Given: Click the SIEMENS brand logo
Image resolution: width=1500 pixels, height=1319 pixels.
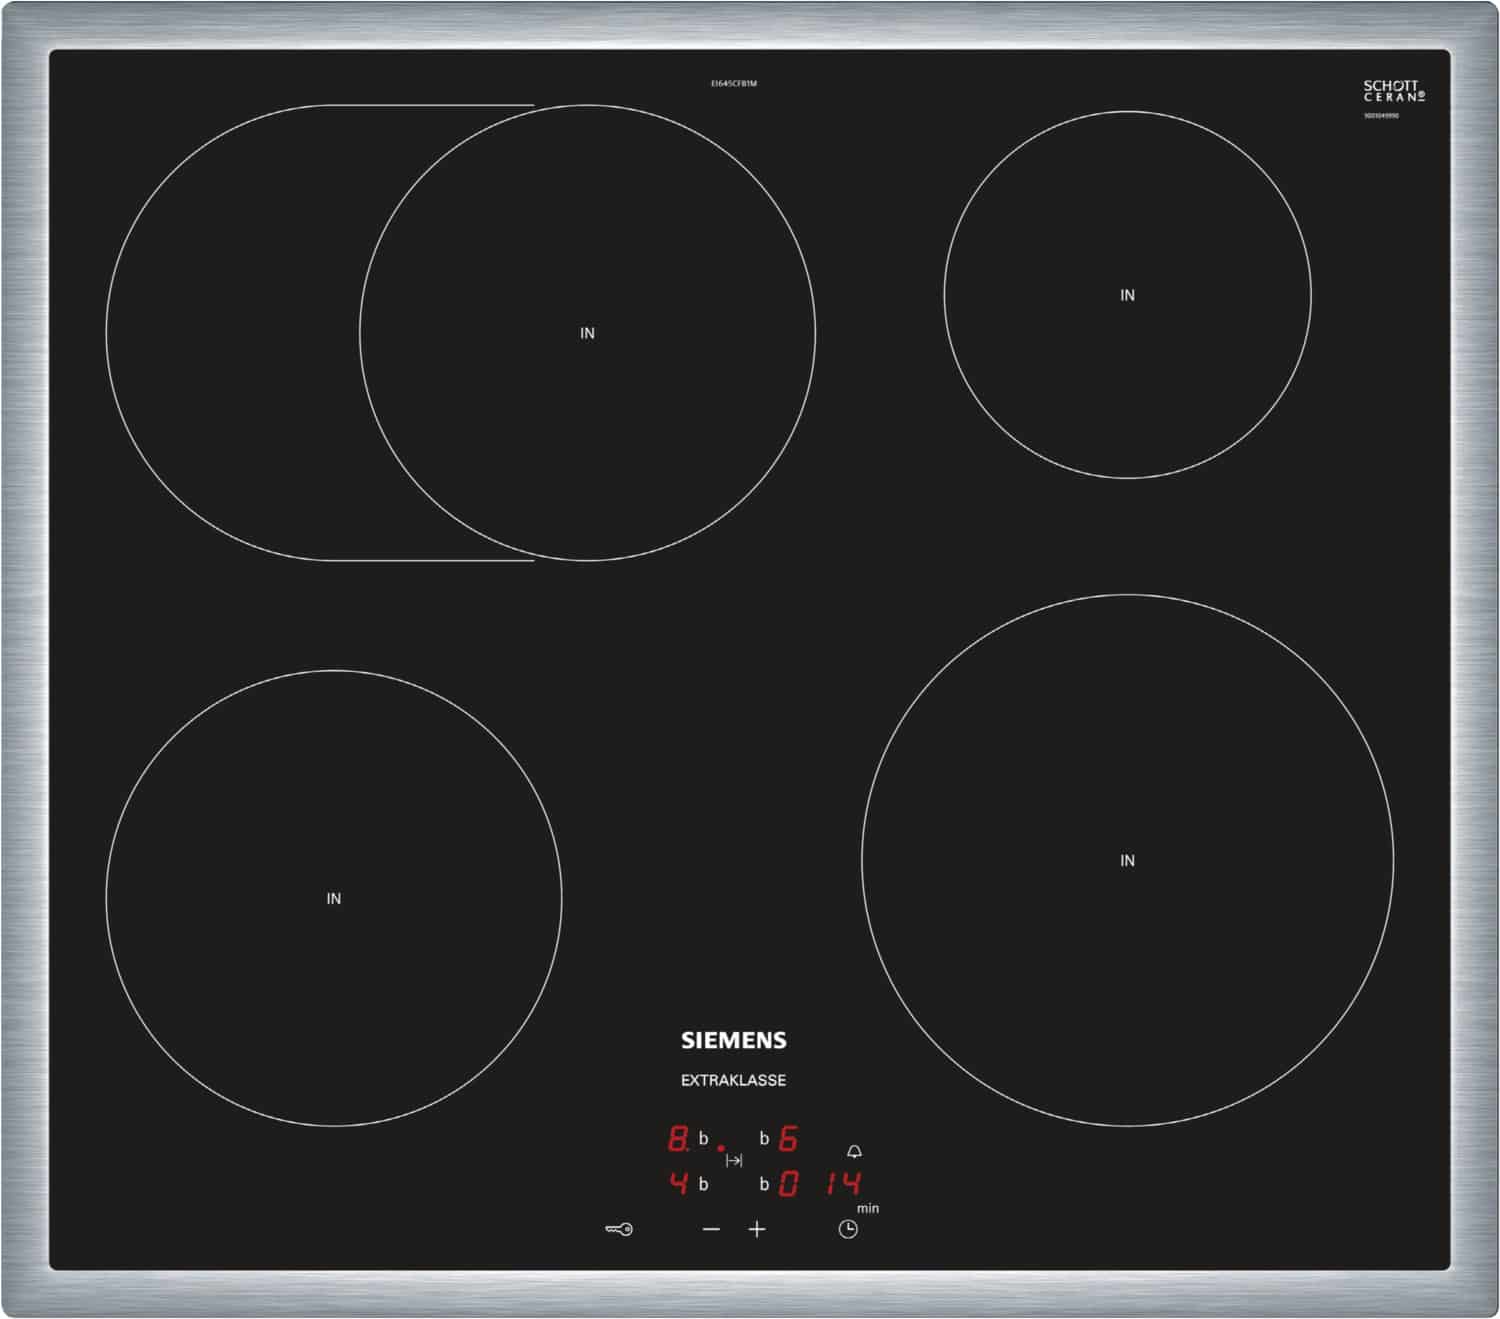Looking at the screenshot, I should coord(734,1040).
